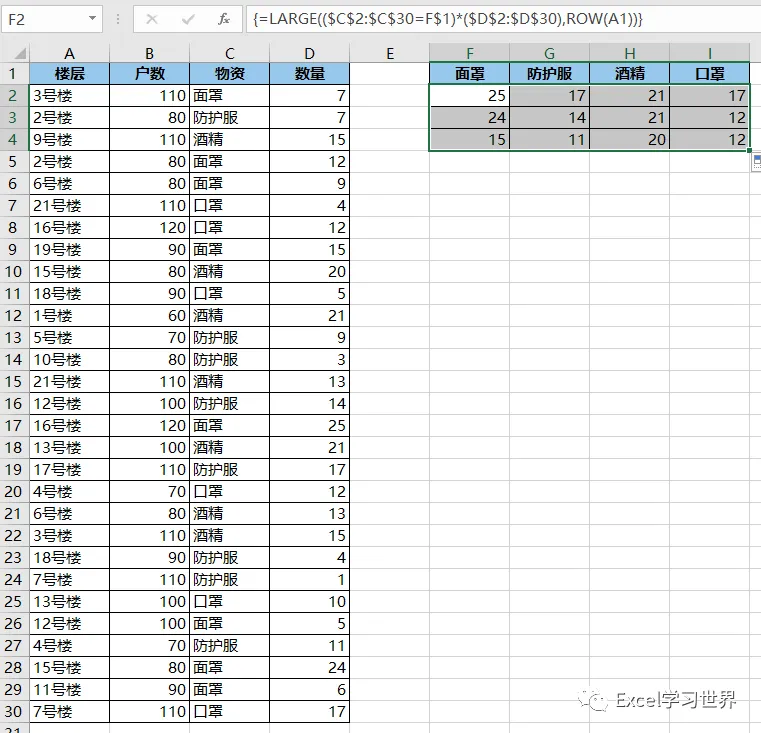Viewport: 761px width, 733px height.
Task: Click cell D24 showing 1
Action: coord(310,580)
